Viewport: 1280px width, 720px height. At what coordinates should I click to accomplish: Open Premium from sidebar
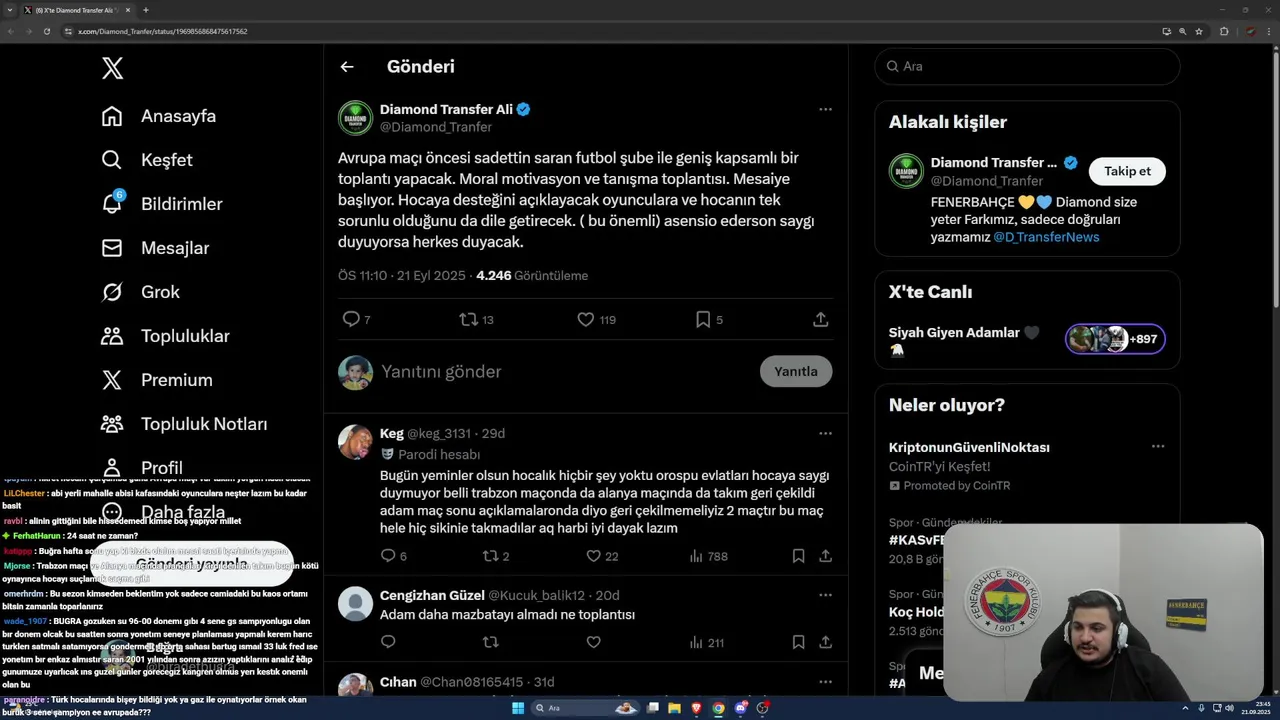(x=156, y=380)
